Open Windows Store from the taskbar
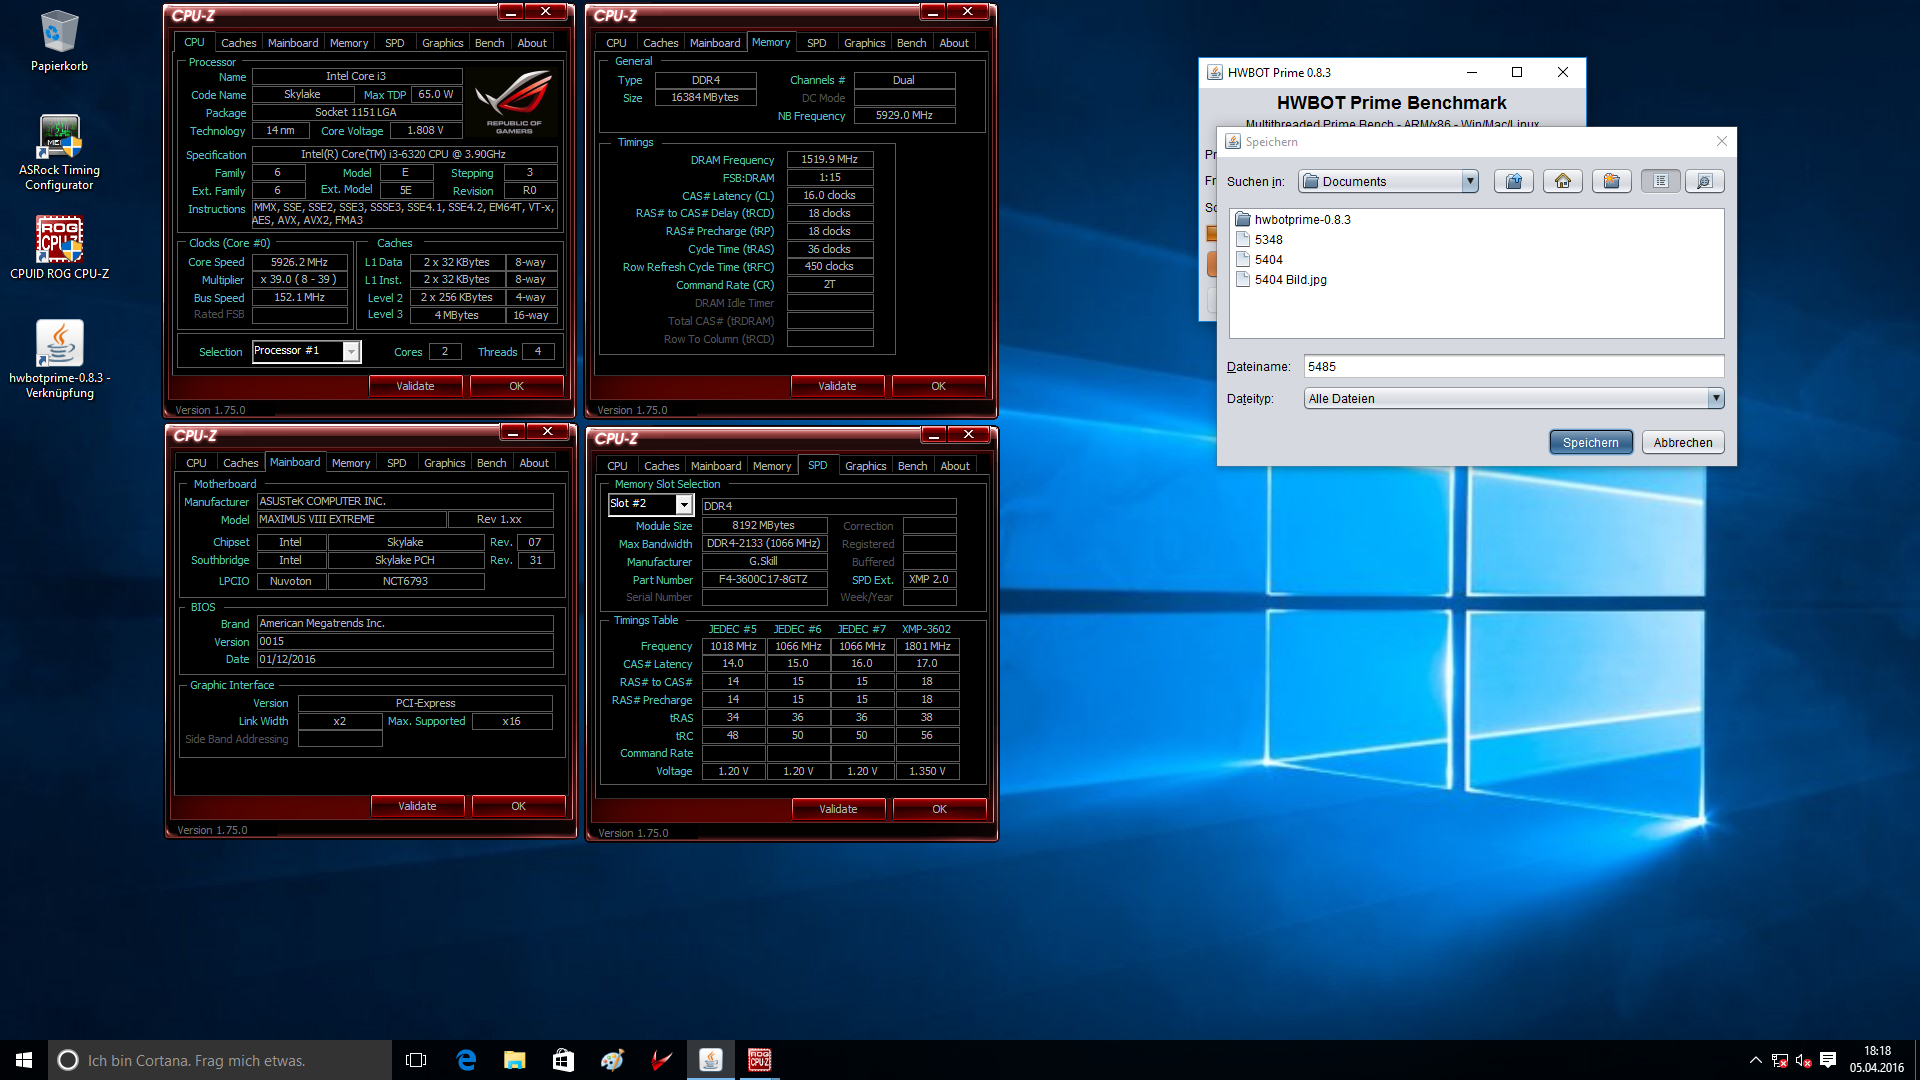The width and height of the screenshot is (1920, 1080). tap(563, 1060)
